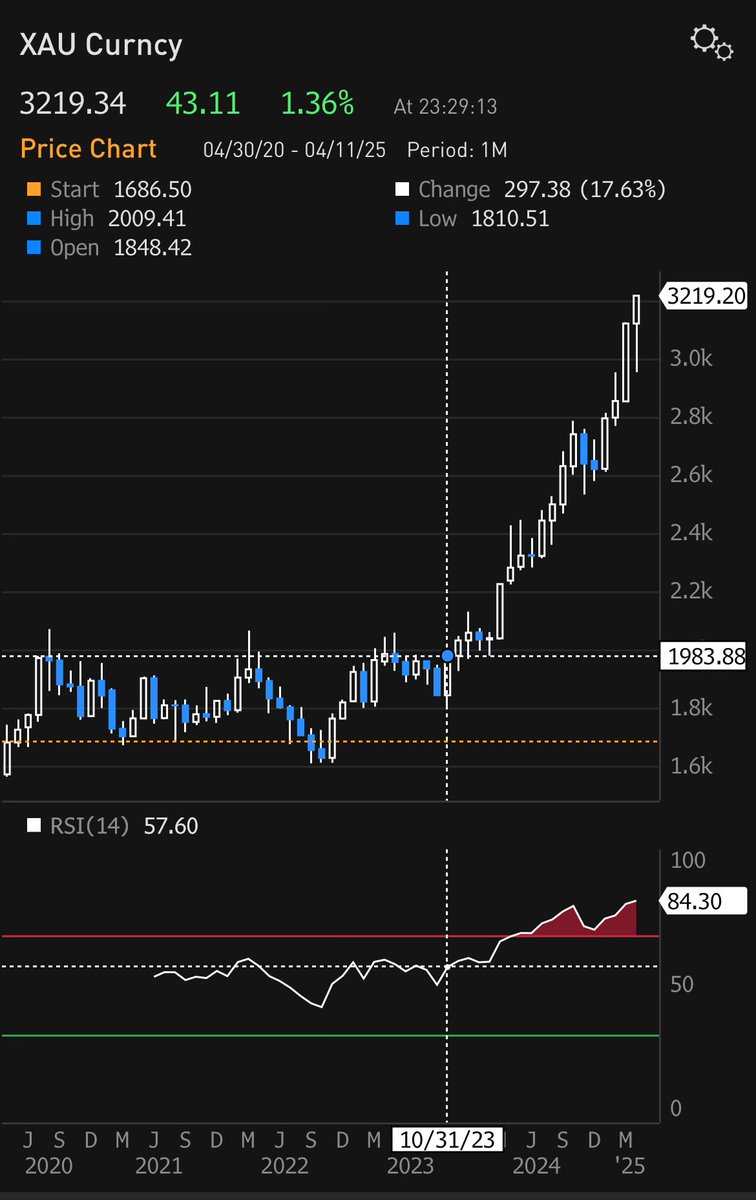Click the blue crosshair dot on chart
Image resolution: width=756 pixels, height=1200 pixels.
point(447,656)
